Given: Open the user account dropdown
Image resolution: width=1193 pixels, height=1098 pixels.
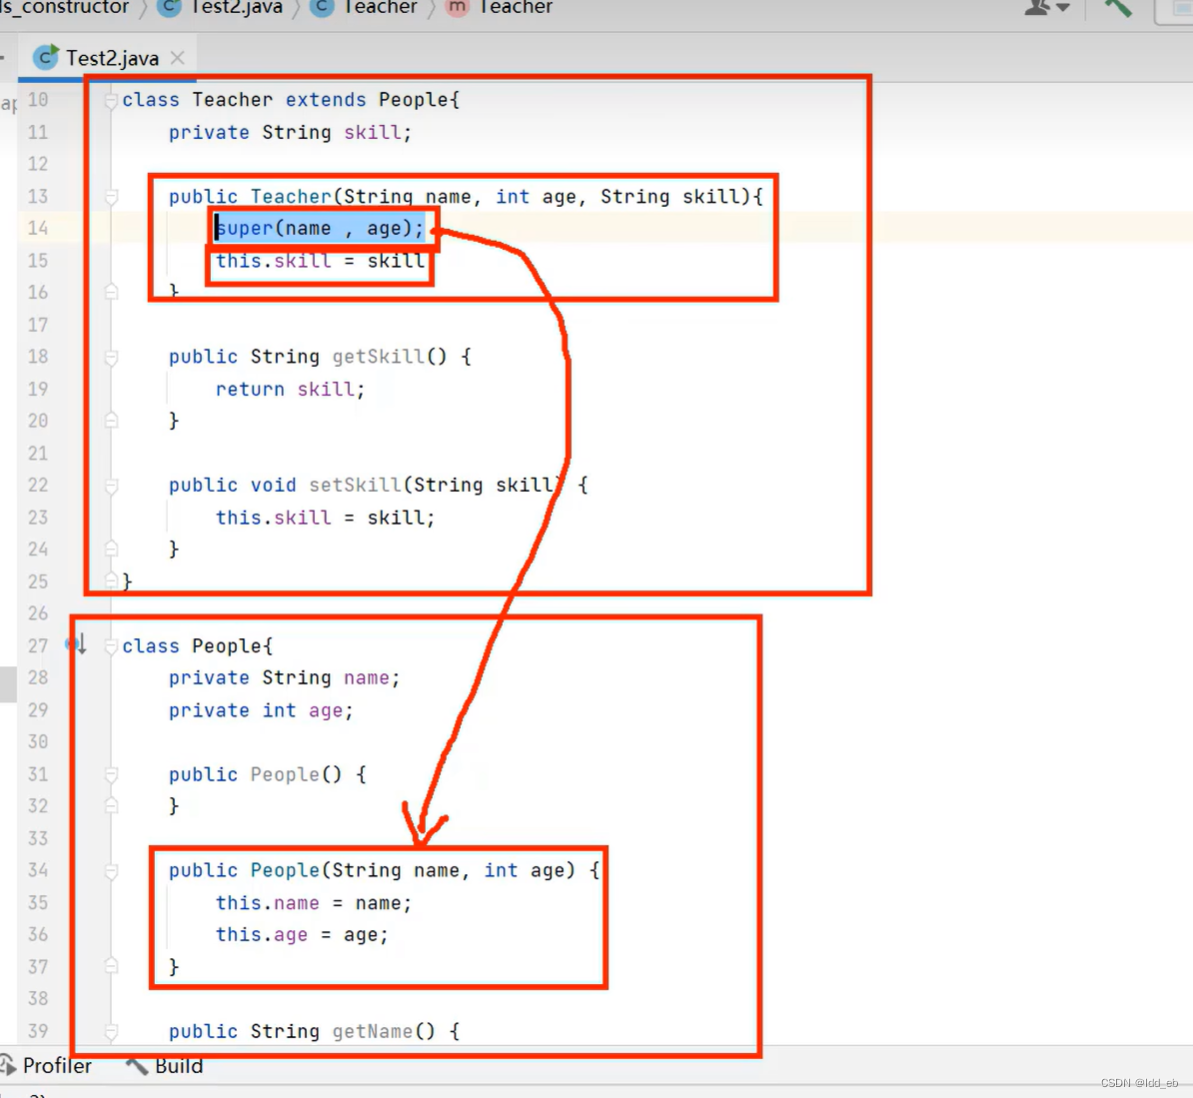Looking at the screenshot, I should 1047,8.
